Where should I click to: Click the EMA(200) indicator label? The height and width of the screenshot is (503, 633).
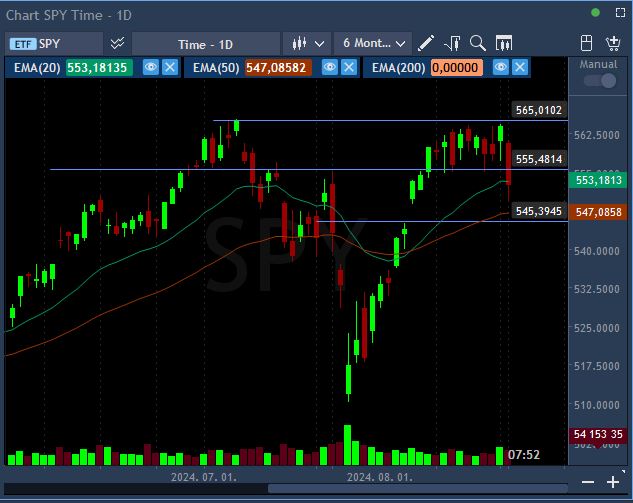point(398,67)
